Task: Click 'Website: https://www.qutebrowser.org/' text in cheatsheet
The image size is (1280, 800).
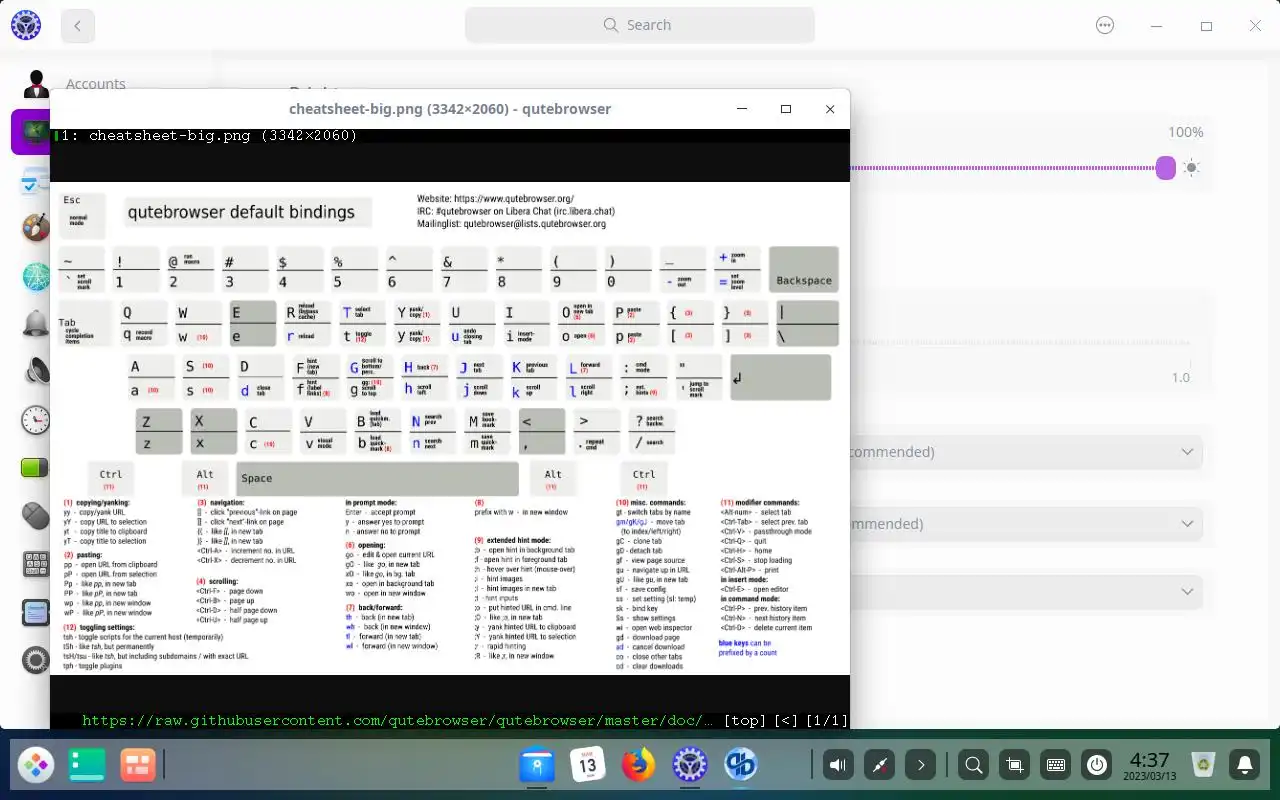Action: [495, 199]
